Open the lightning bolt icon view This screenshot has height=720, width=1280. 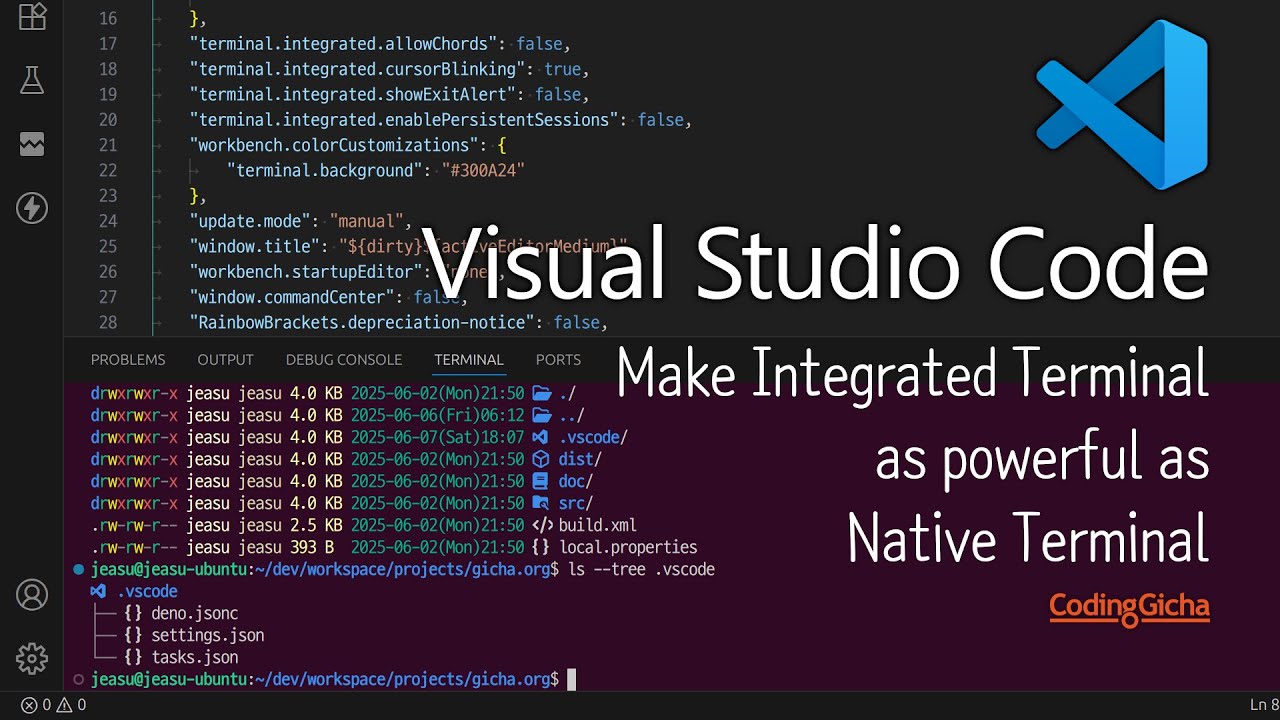pyautogui.click(x=32, y=208)
